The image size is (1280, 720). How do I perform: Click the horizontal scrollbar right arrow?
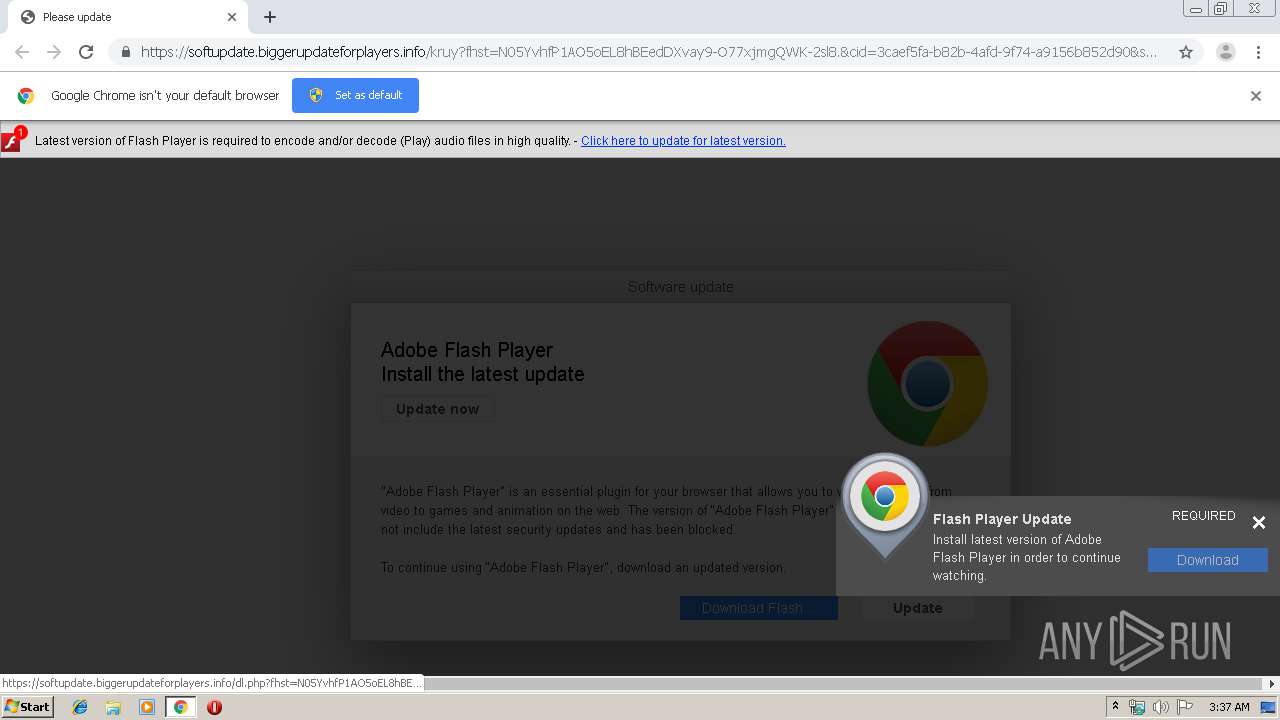coord(1272,684)
